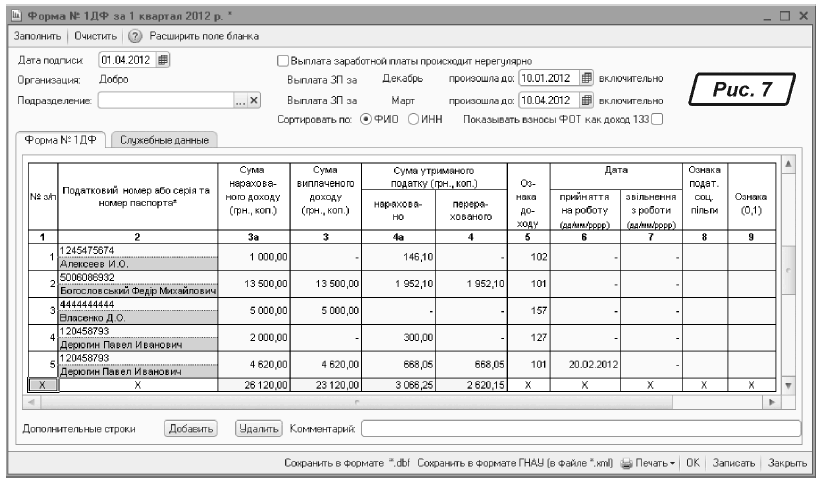This screenshot has height=486, width=820.
Task: Open Подразделение selection with ellipsis button
Action: click(x=239, y=100)
